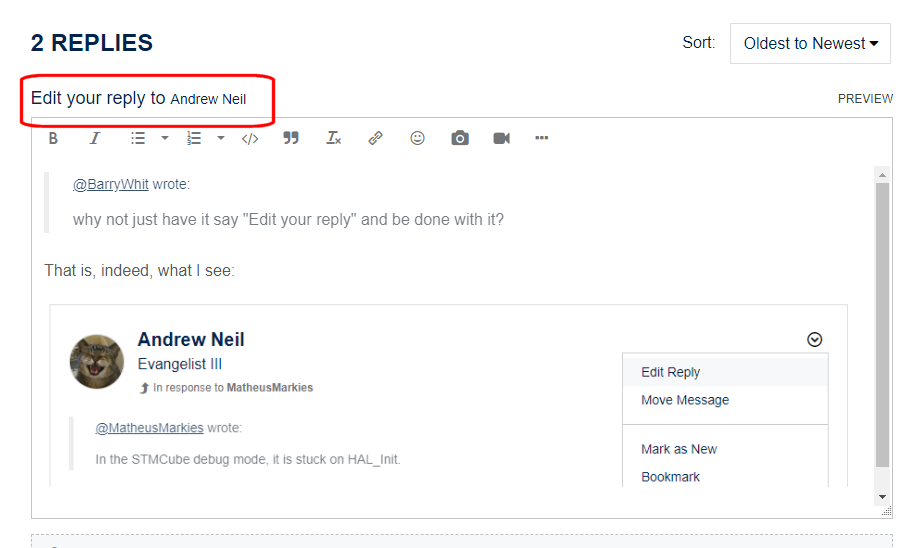Open the Oldest to Newest sort dropdown
This screenshot has width=904, height=548.
point(810,43)
